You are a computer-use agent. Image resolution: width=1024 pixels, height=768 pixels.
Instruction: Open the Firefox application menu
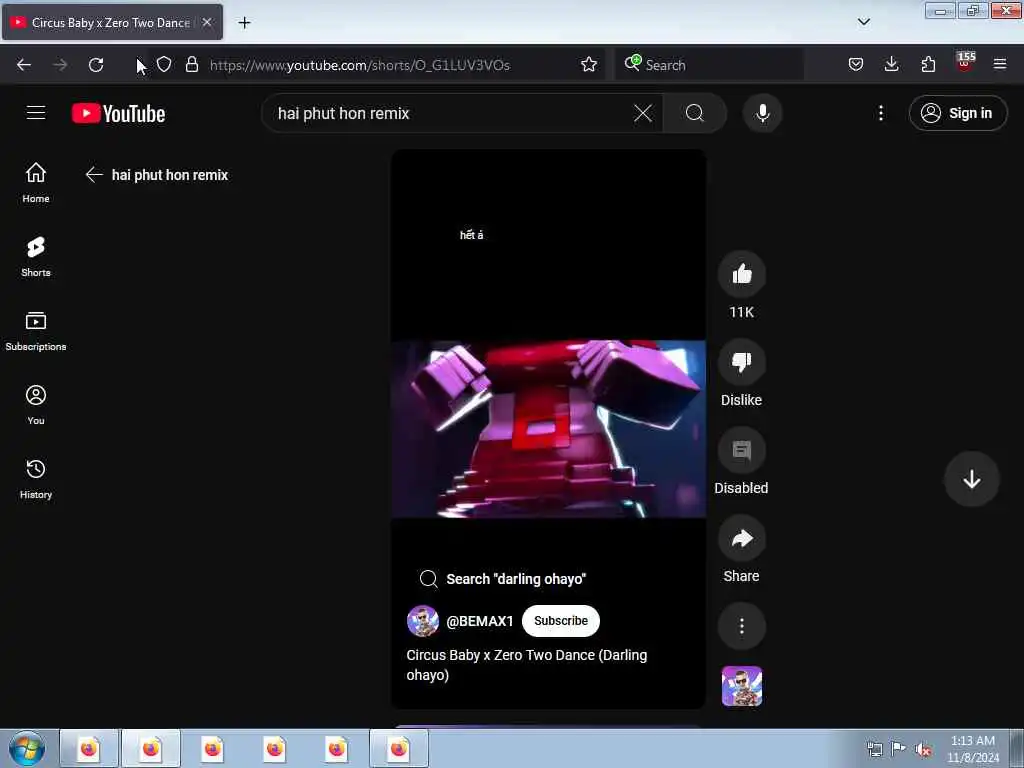[x=1000, y=65]
